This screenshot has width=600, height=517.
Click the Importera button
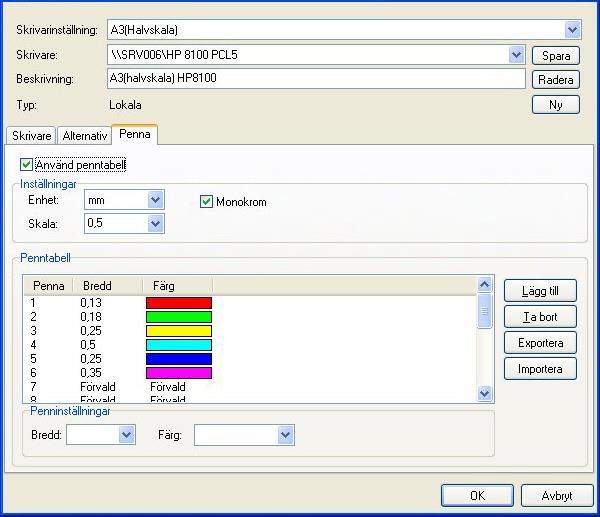click(540, 369)
